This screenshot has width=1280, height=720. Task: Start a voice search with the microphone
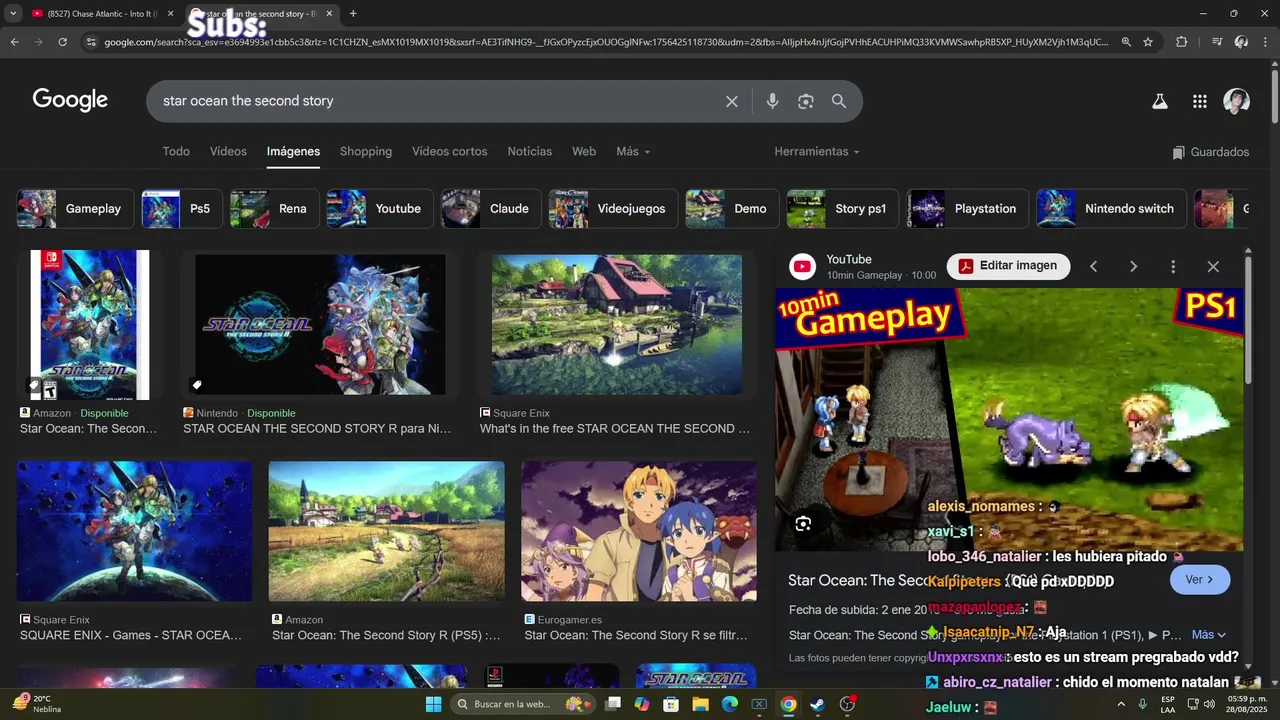click(x=772, y=101)
